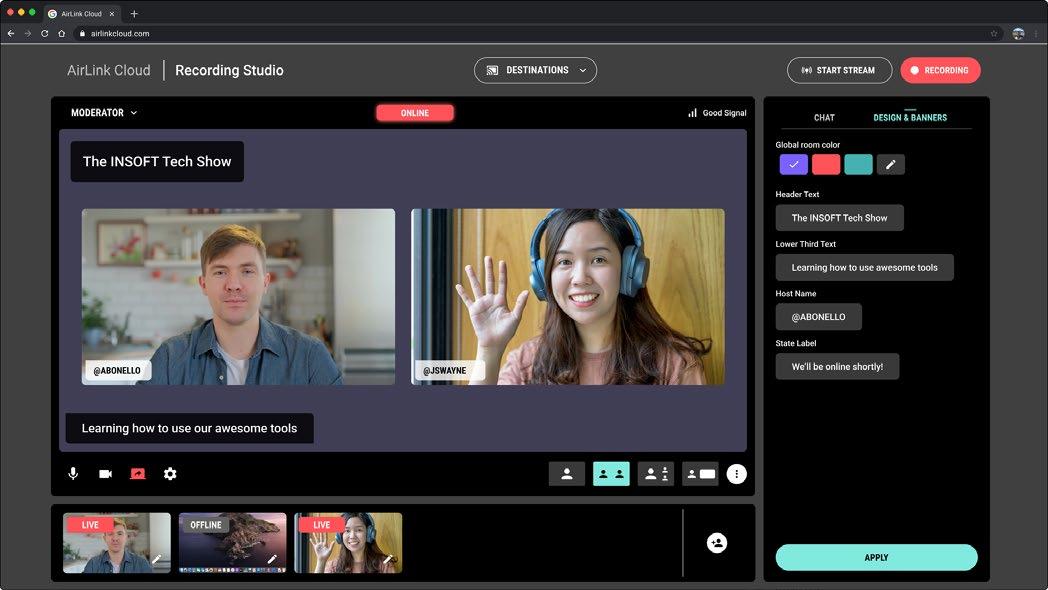Select speaker with list layout
Screen dimensions: 1048x590
click(x=656, y=474)
